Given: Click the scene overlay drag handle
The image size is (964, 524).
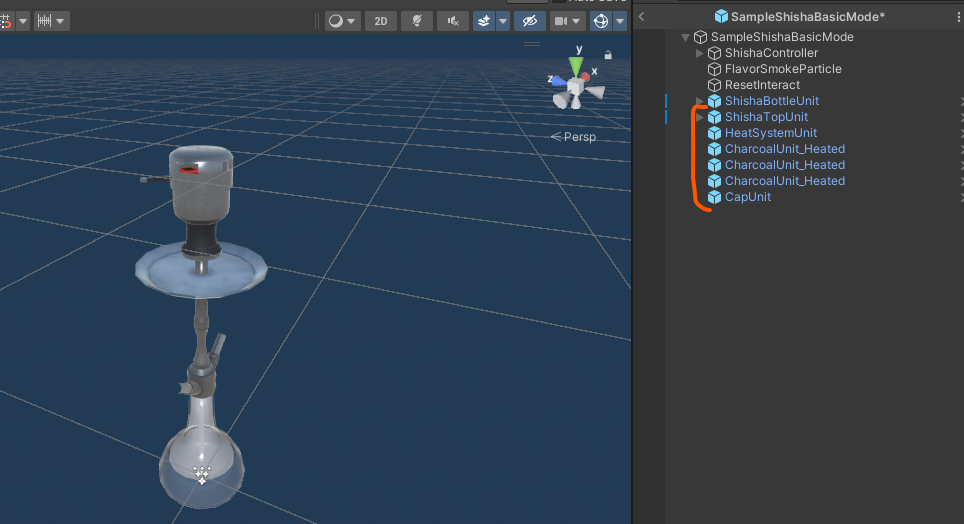Looking at the screenshot, I should [x=532, y=44].
